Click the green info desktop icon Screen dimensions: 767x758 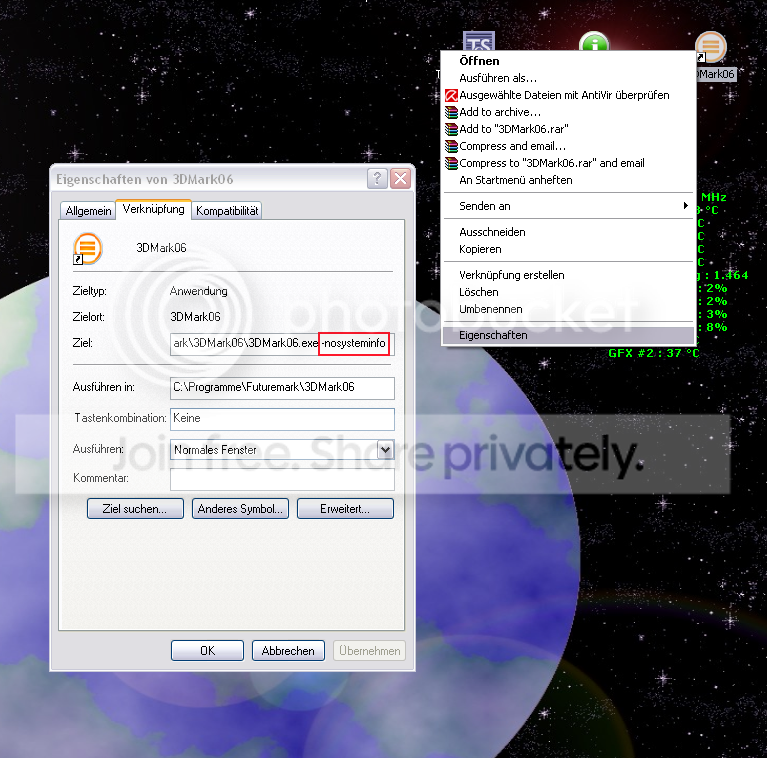595,44
